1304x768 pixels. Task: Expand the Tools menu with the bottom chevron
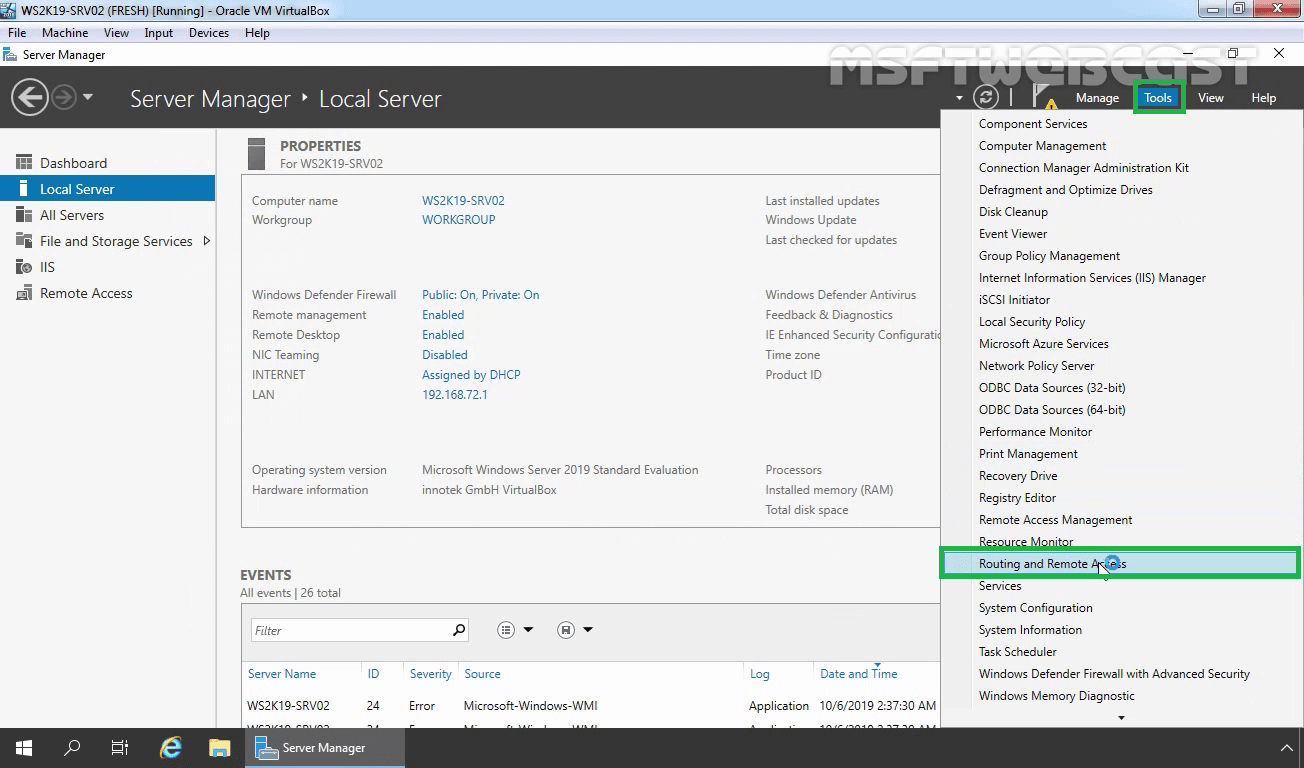point(1122,716)
